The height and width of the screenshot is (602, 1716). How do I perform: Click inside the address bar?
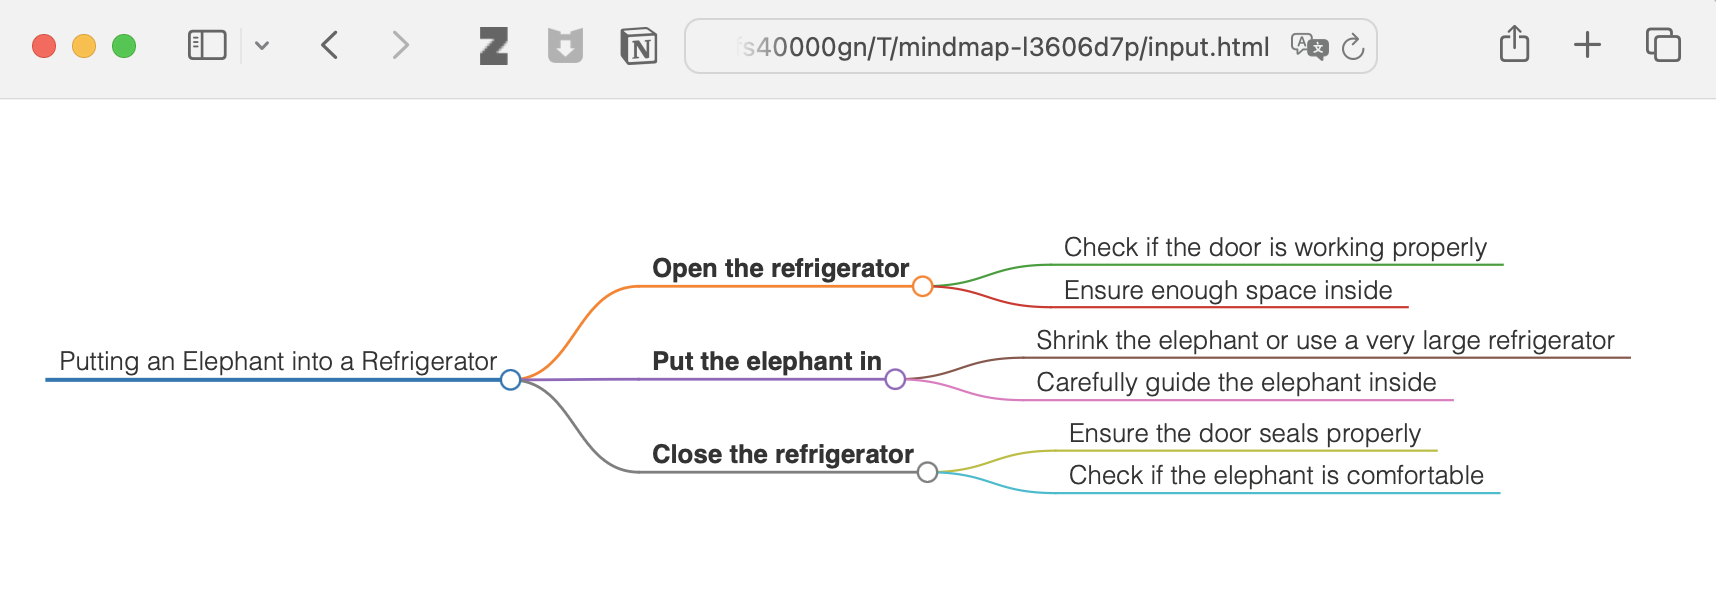pyautogui.click(x=1000, y=46)
